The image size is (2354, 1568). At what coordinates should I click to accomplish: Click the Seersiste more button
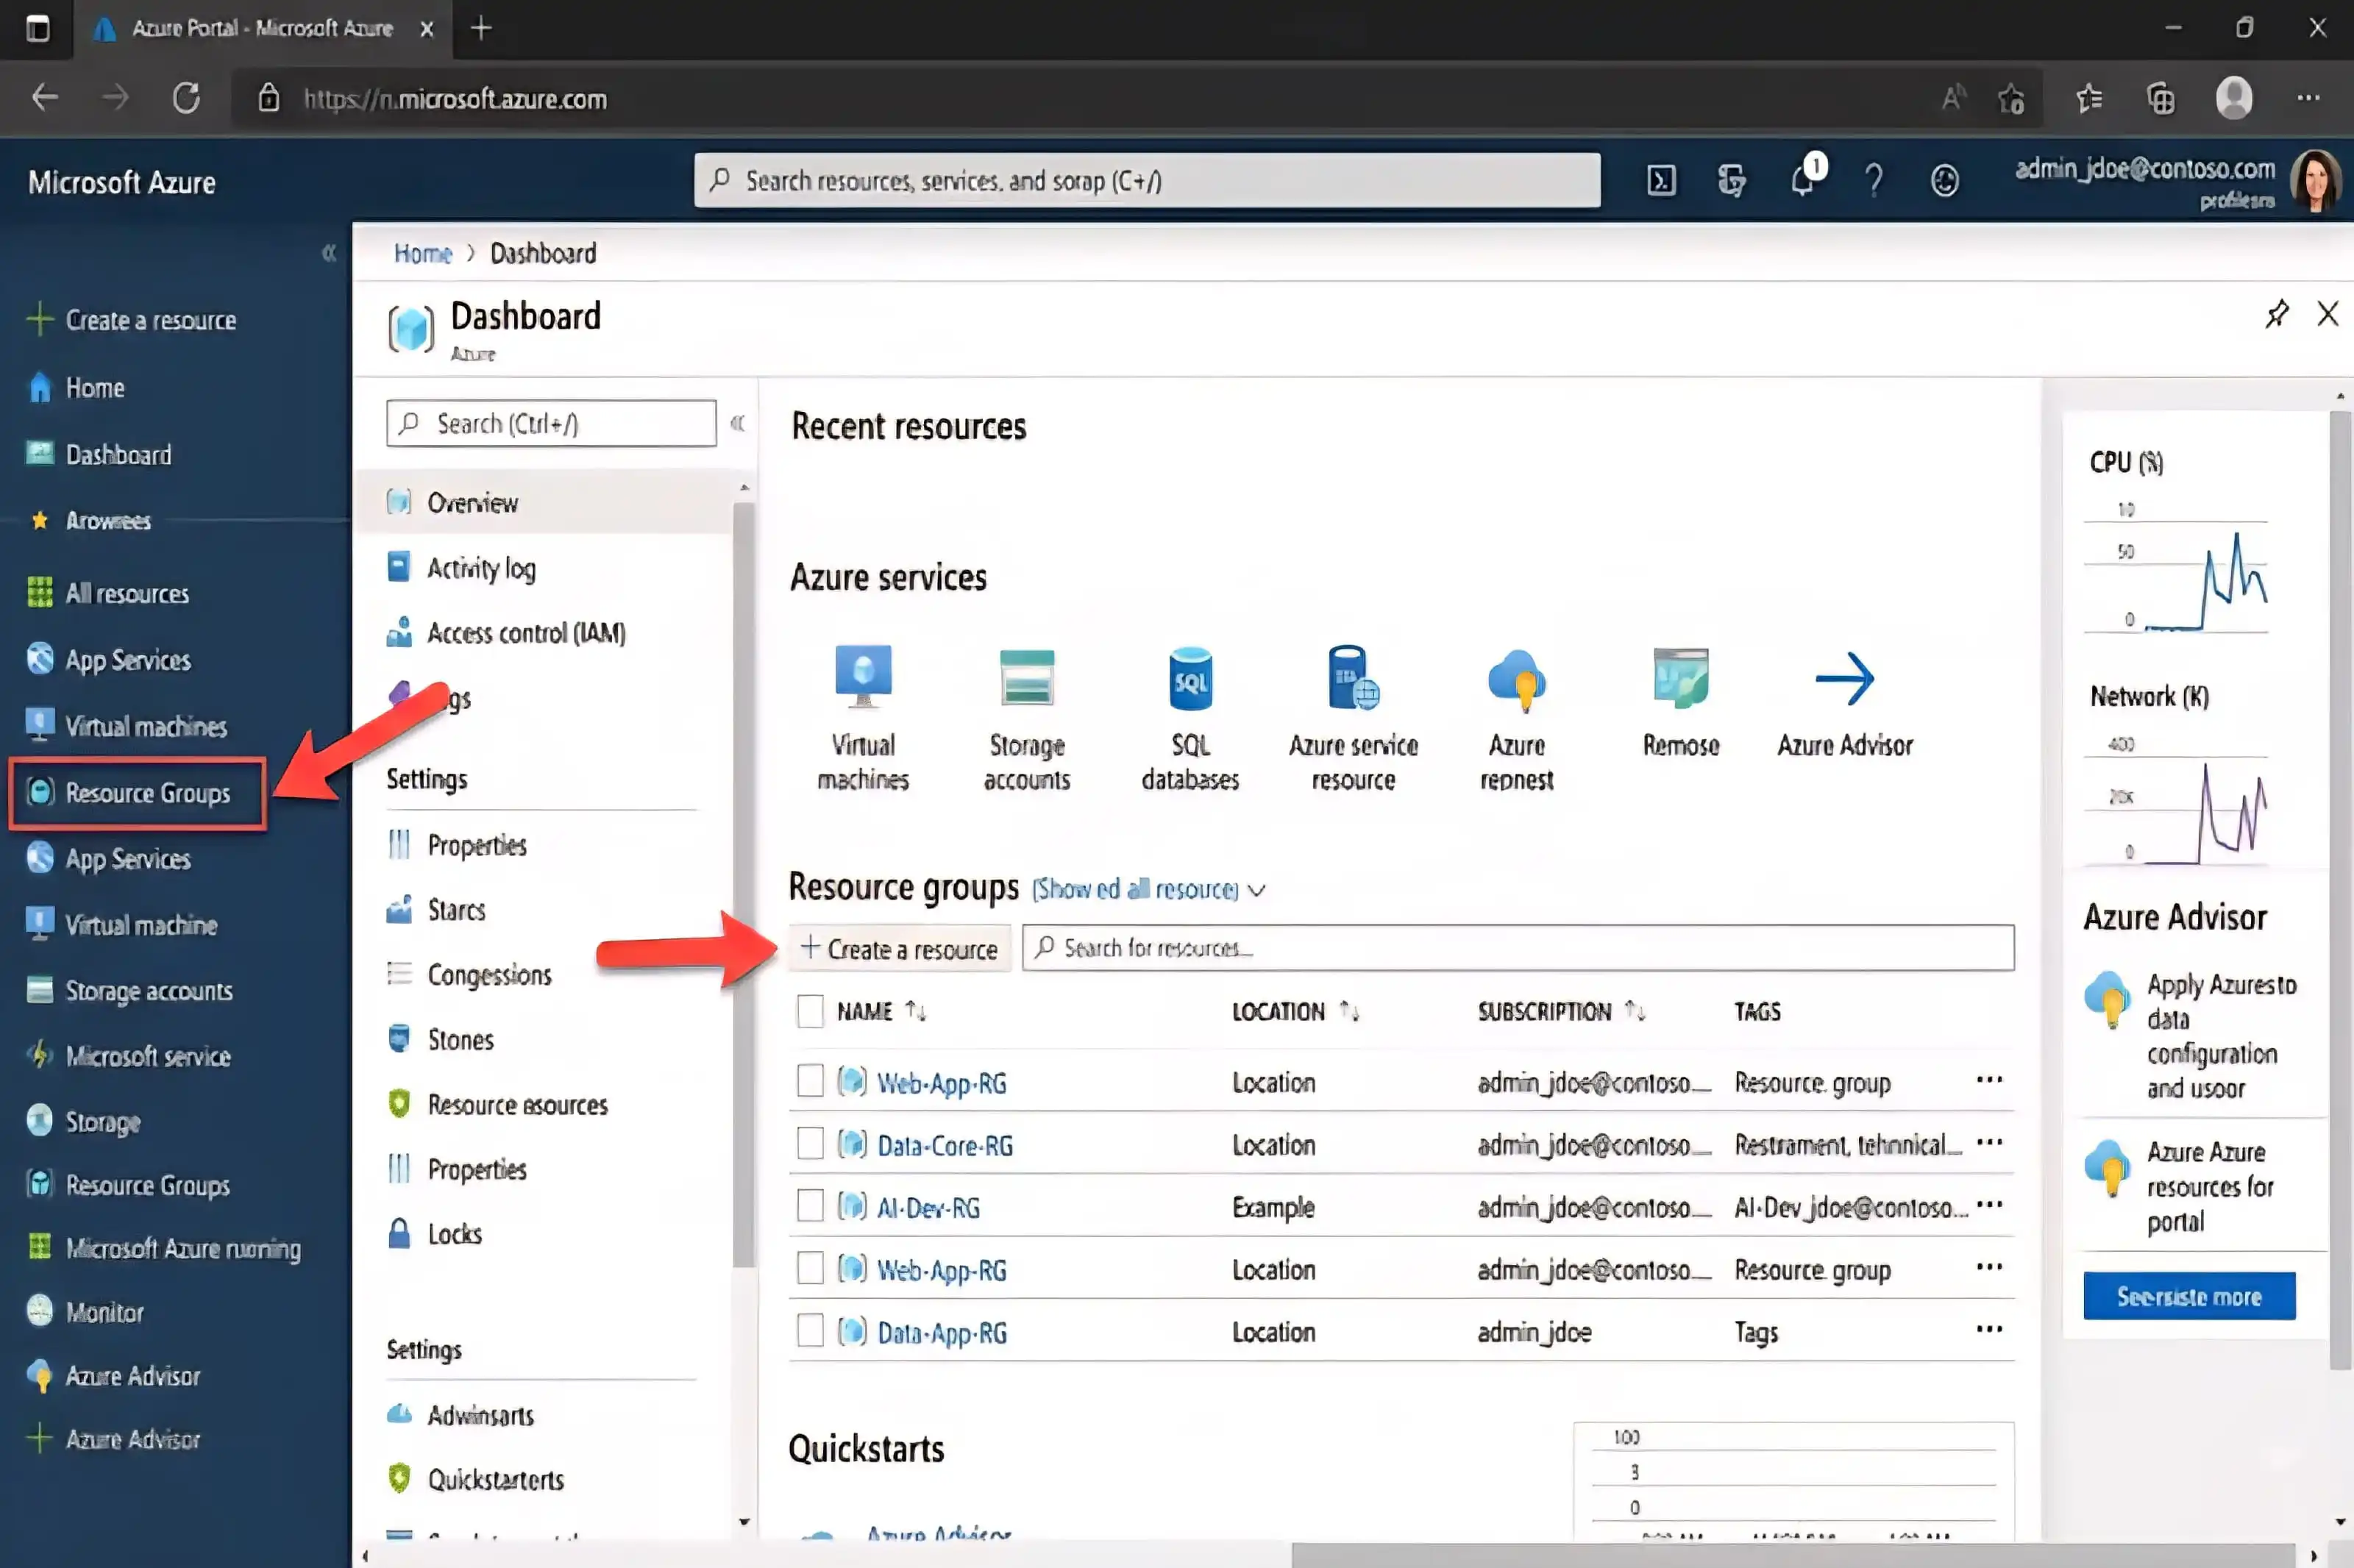(x=2189, y=1296)
